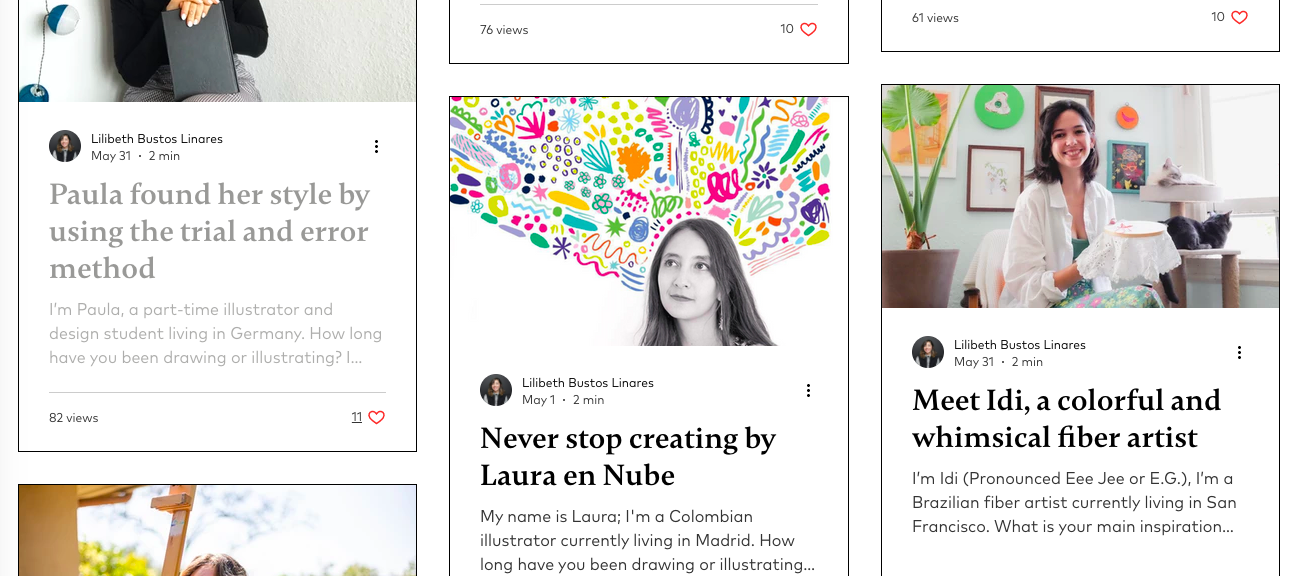This screenshot has height=576, width=1299.
Task: Open more actions menu on Paula post
Action: (377, 147)
